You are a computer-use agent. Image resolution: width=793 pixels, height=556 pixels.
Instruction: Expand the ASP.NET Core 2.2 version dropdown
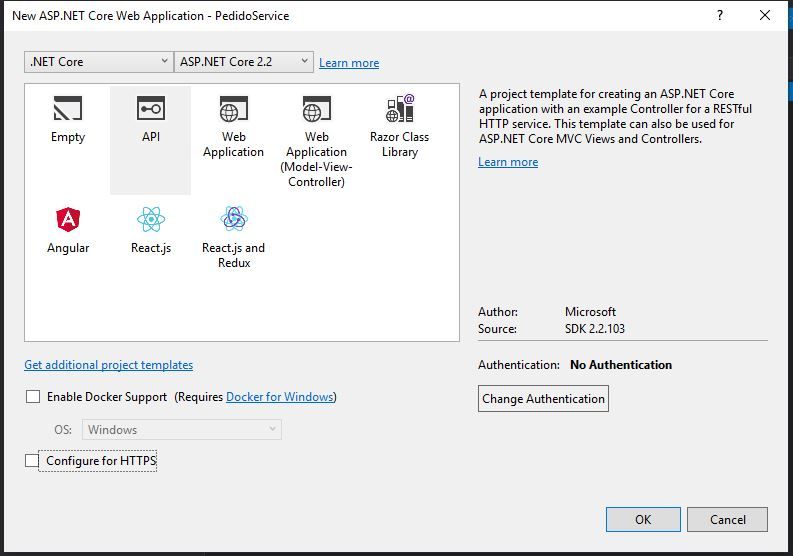244,62
